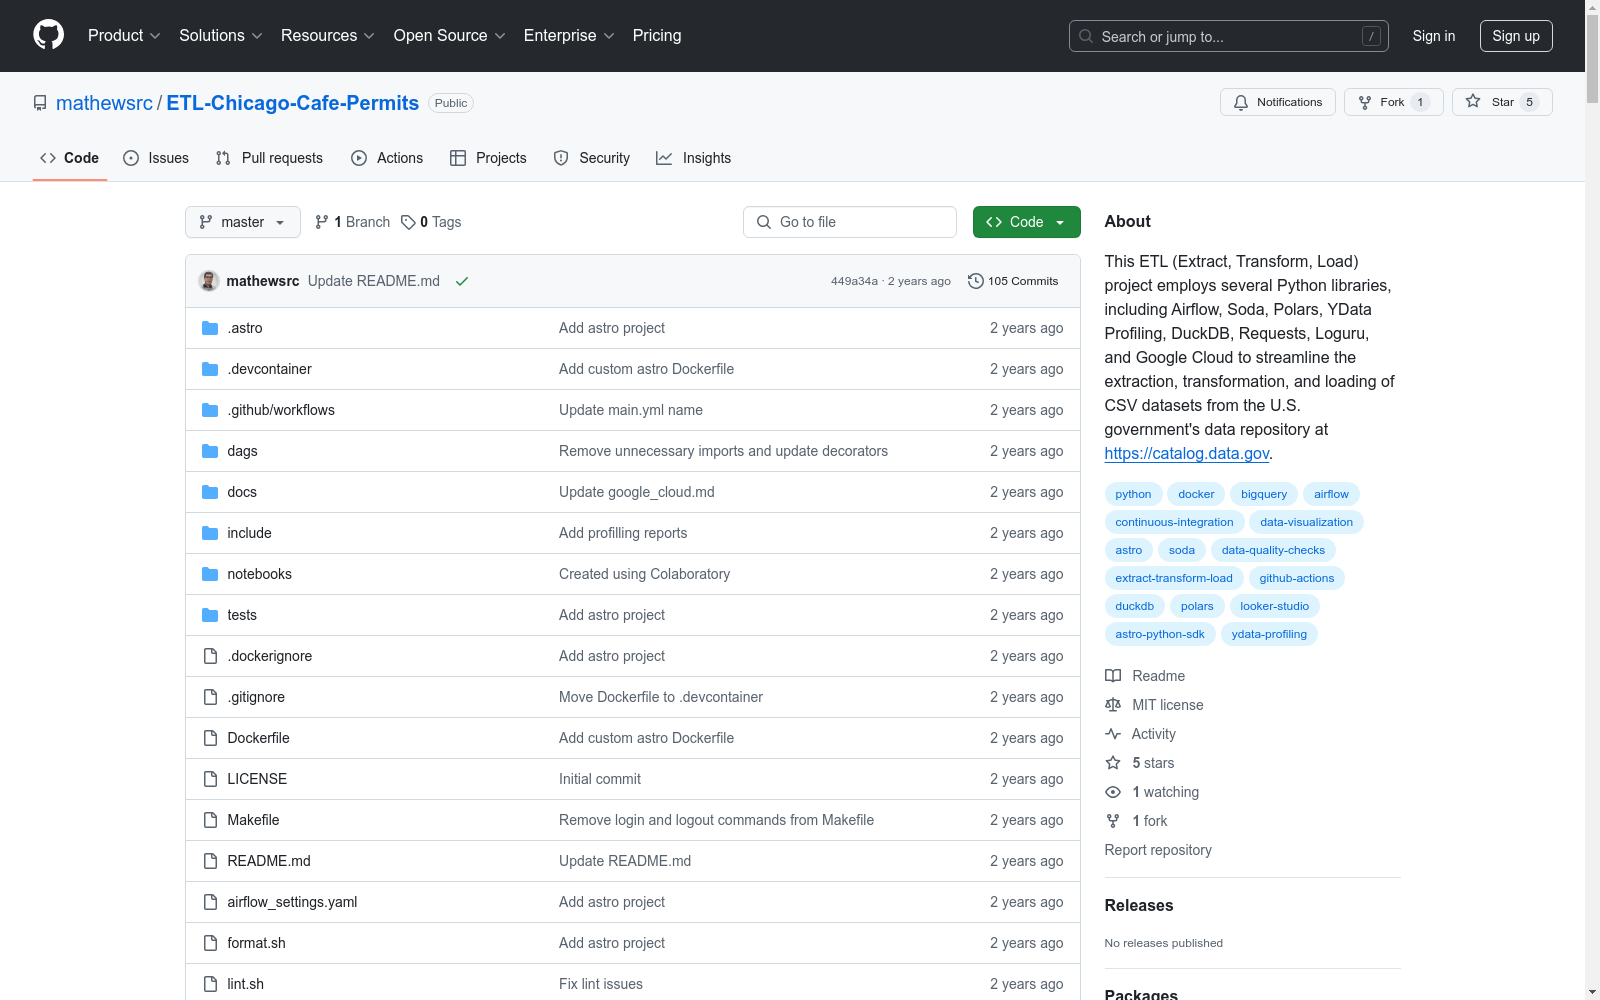The width and height of the screenshot is (1600, 1000).
Task: Open Activity via the pulse icon
Action: click(x=1113, y=734)
